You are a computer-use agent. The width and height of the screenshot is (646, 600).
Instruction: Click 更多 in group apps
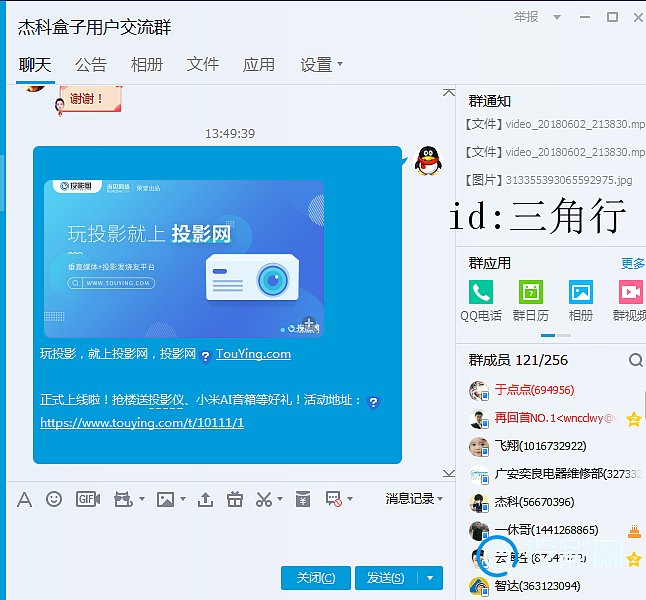[633, 263]
